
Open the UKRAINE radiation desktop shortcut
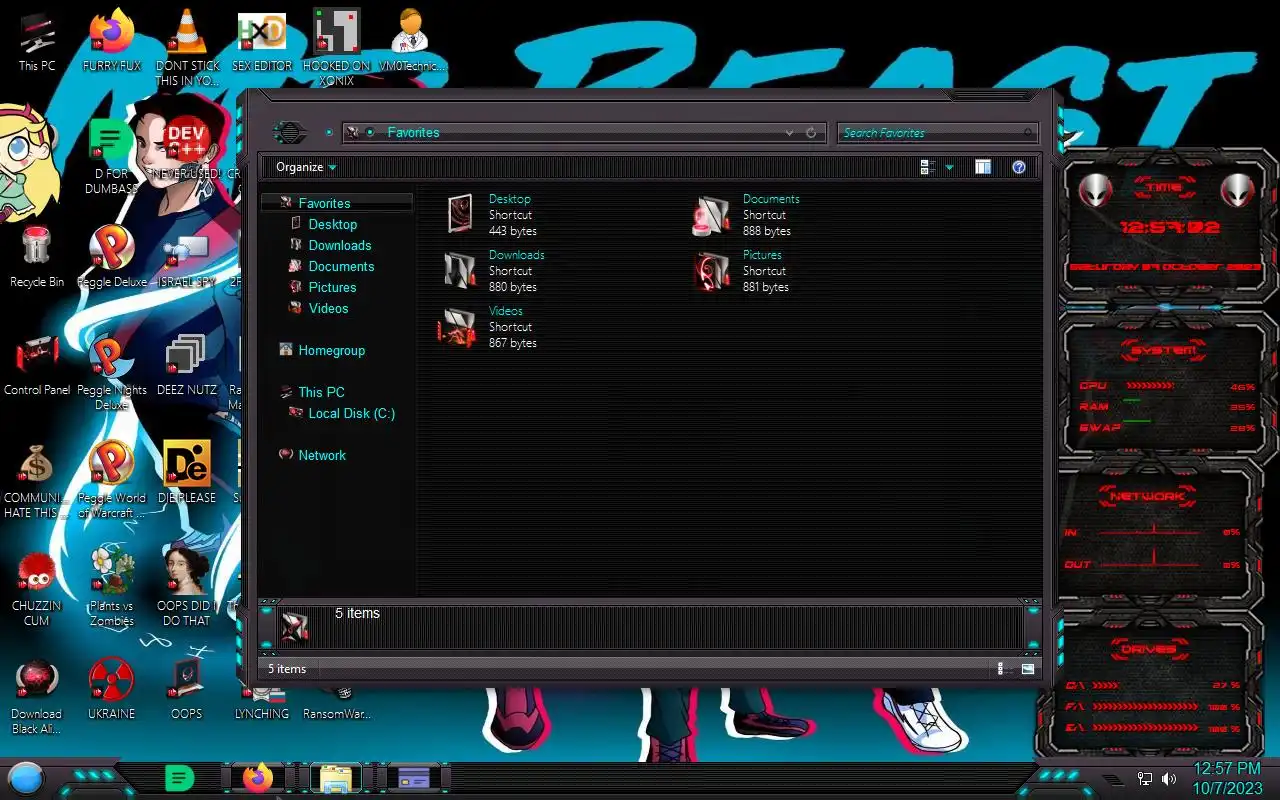point(111,690)
